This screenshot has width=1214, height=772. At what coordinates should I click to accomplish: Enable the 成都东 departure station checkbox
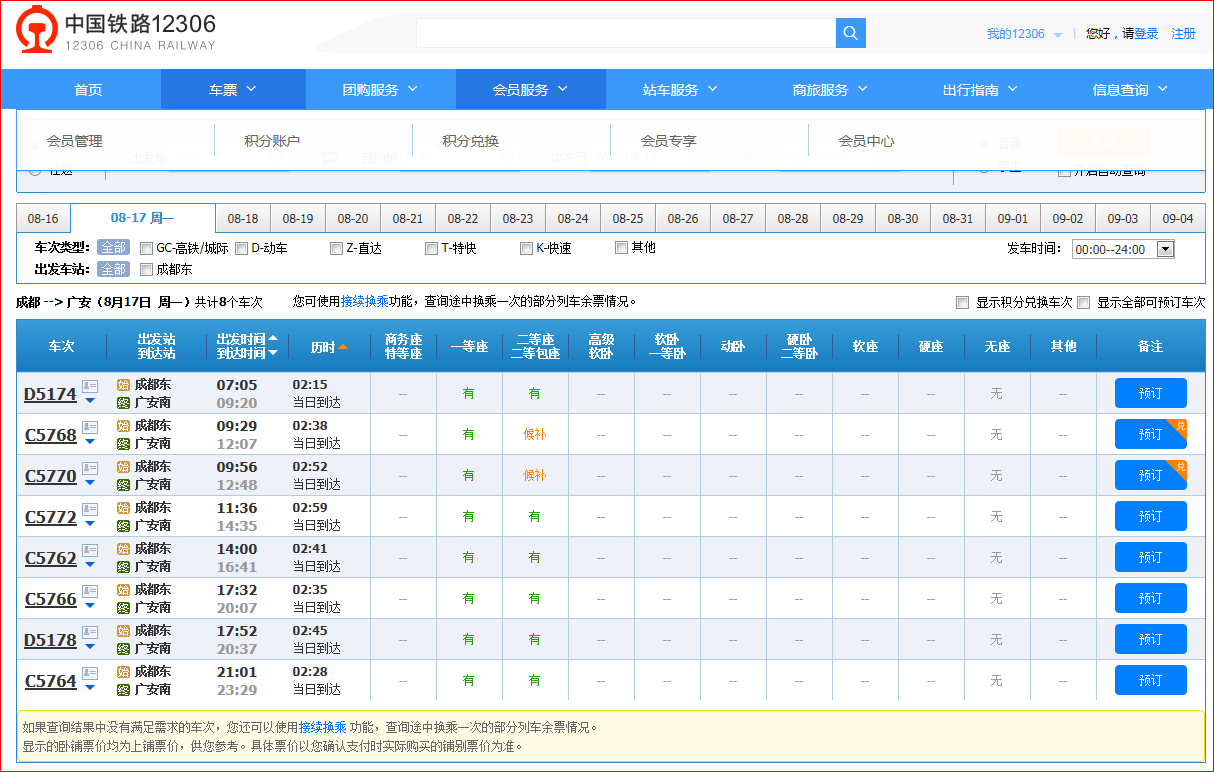[147, 269]
